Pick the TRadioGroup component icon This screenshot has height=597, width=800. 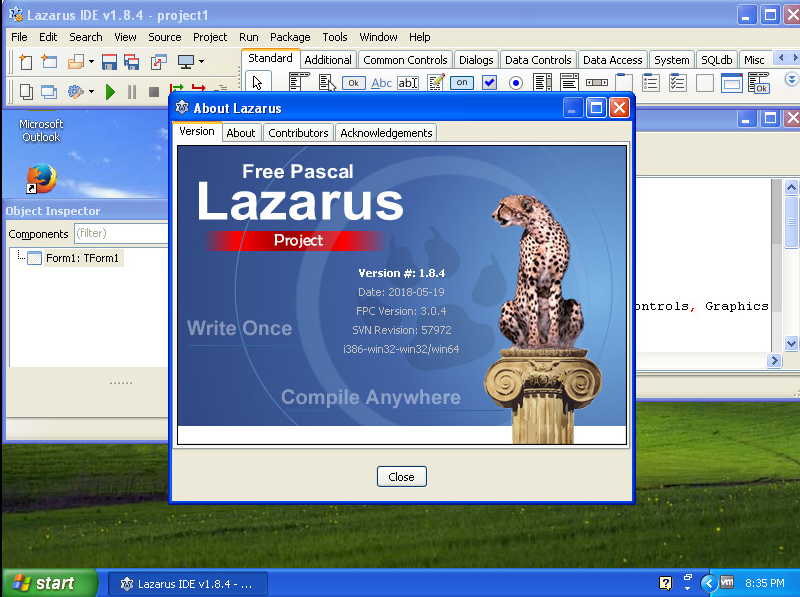click(x=651, y=82)
